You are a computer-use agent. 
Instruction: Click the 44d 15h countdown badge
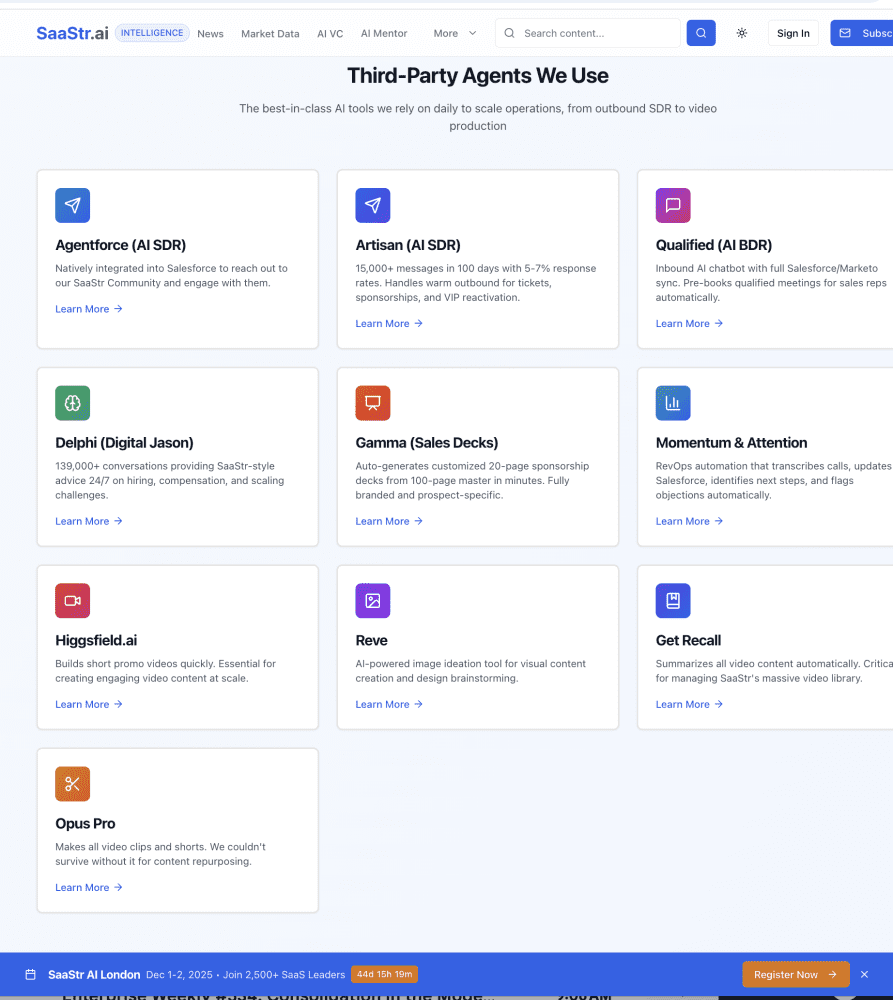coord(385,974)
